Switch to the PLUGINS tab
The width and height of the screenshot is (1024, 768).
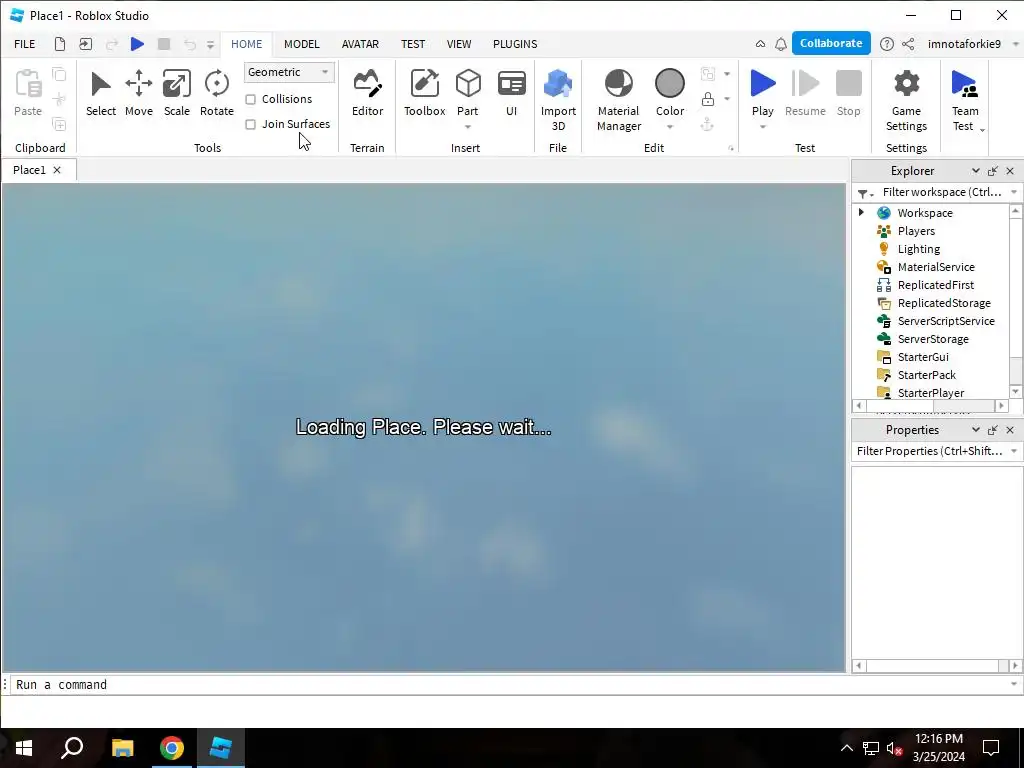515,44
